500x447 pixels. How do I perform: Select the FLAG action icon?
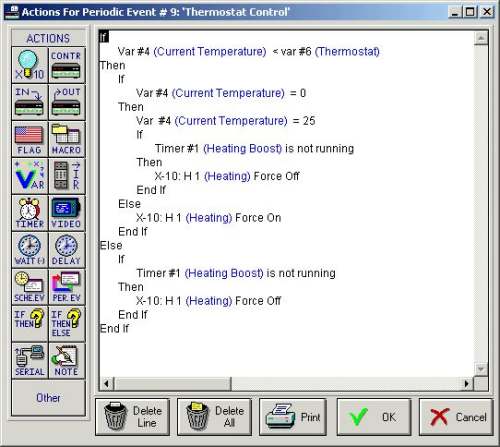click(x=30, y=139)
